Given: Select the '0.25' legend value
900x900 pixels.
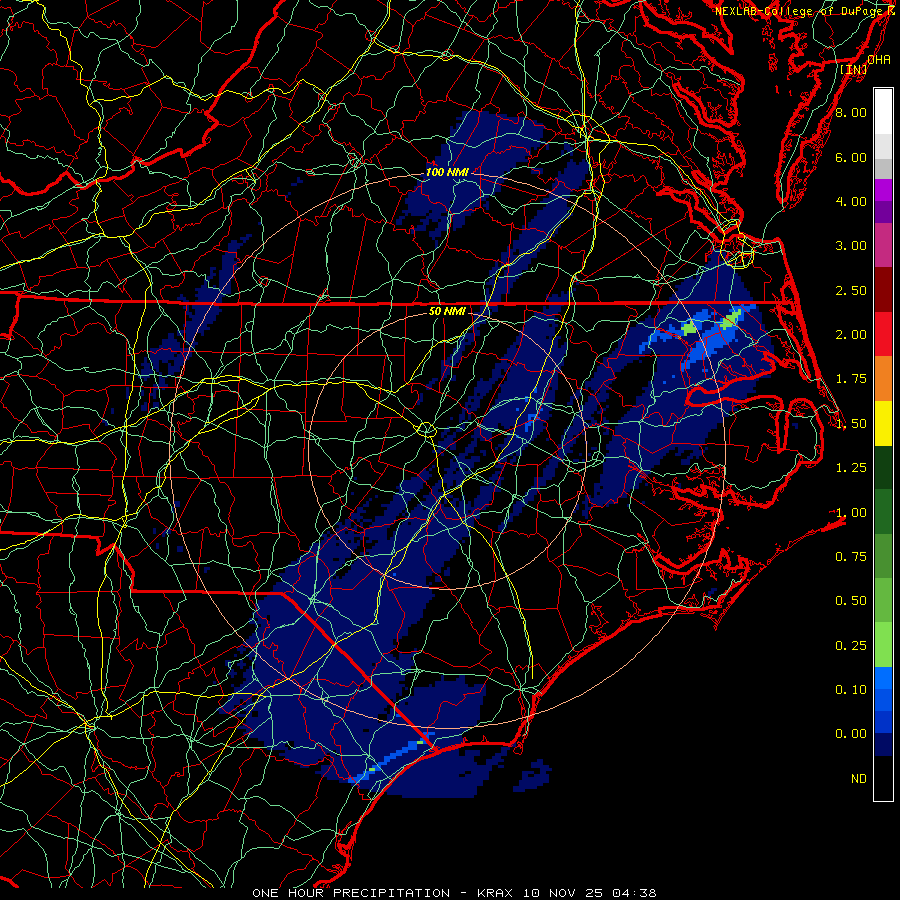Looking at the screenshot, I should pos(851,646).
